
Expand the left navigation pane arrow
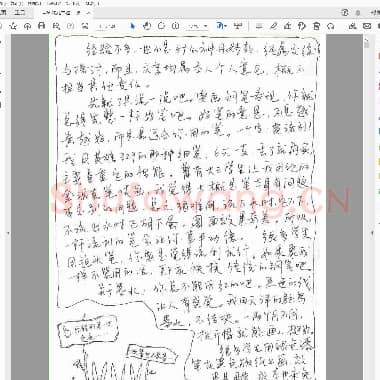click(8, 233)
